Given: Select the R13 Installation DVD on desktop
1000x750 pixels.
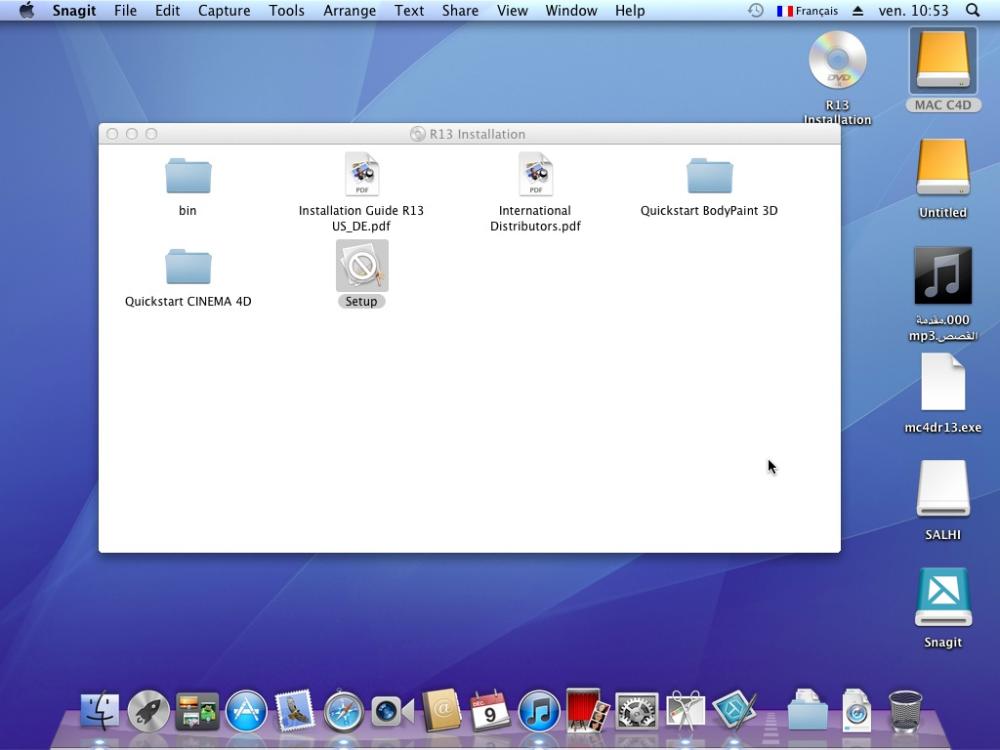Looking at the screenshot, I should click(x=837, y=60).
